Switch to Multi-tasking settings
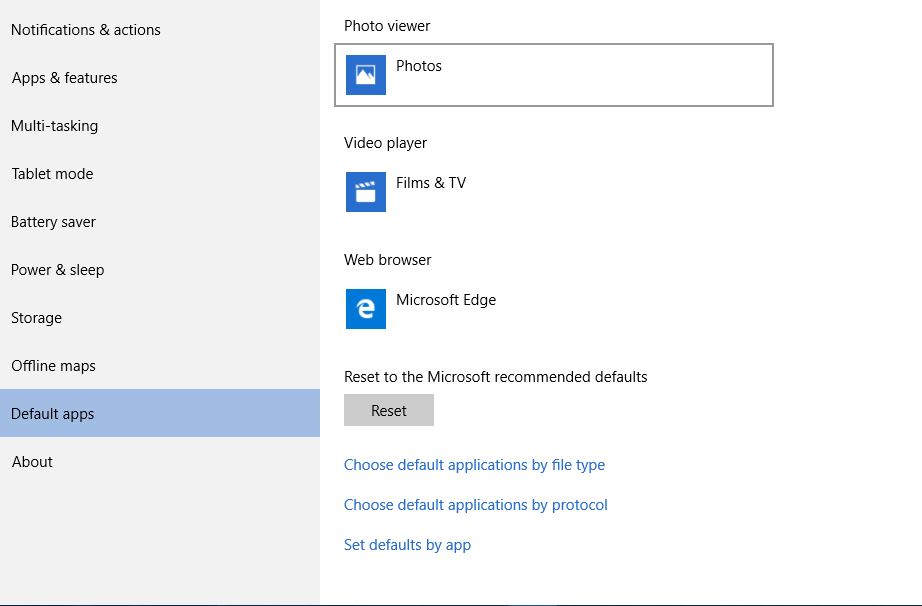Screen dimensions: 922x606 tap(54, 126)
